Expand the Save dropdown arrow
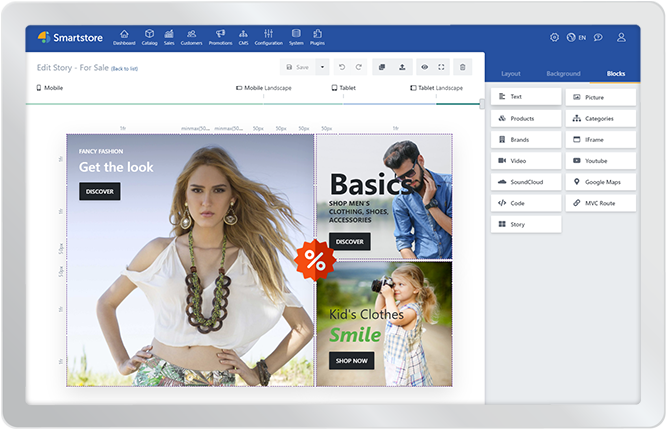The width and height of the screenshot is (666, 430). click(322, 67)
